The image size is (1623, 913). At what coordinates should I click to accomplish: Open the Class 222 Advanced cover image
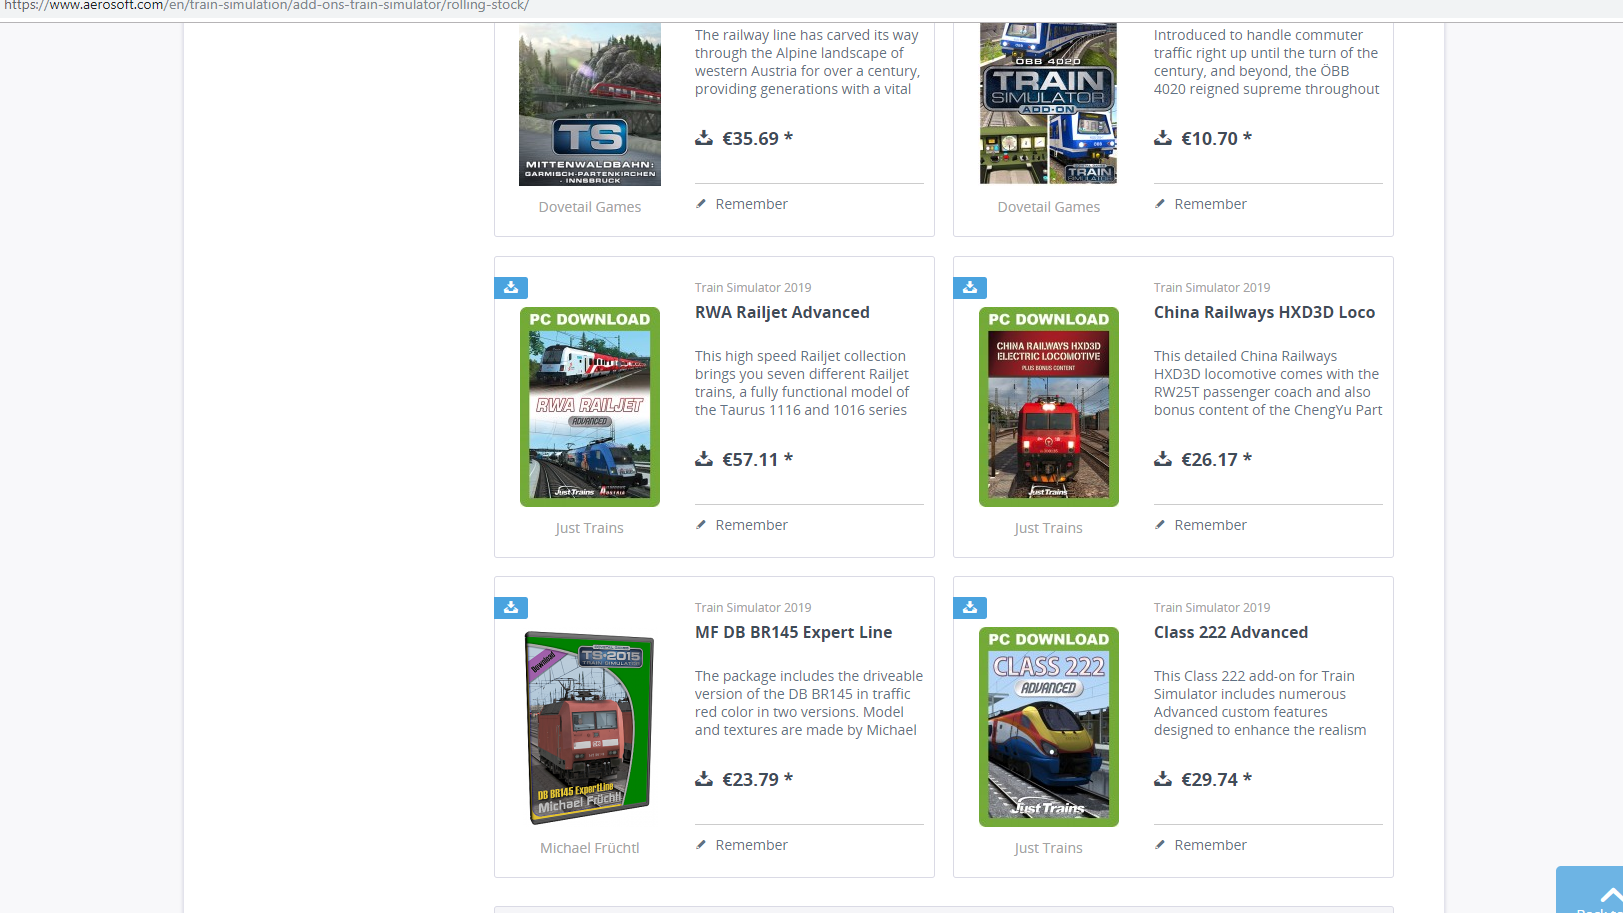point(1049,727)
